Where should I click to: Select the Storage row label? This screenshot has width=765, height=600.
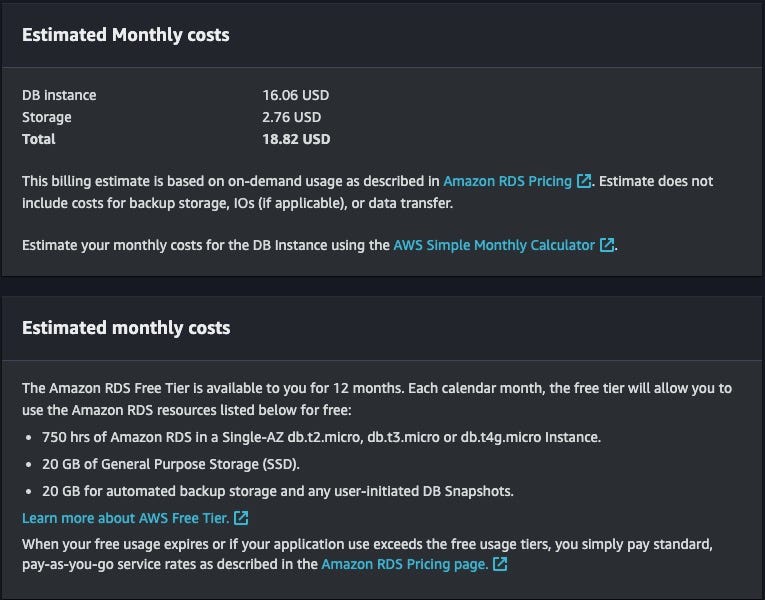pyautogui.click(x=47, y=117)
